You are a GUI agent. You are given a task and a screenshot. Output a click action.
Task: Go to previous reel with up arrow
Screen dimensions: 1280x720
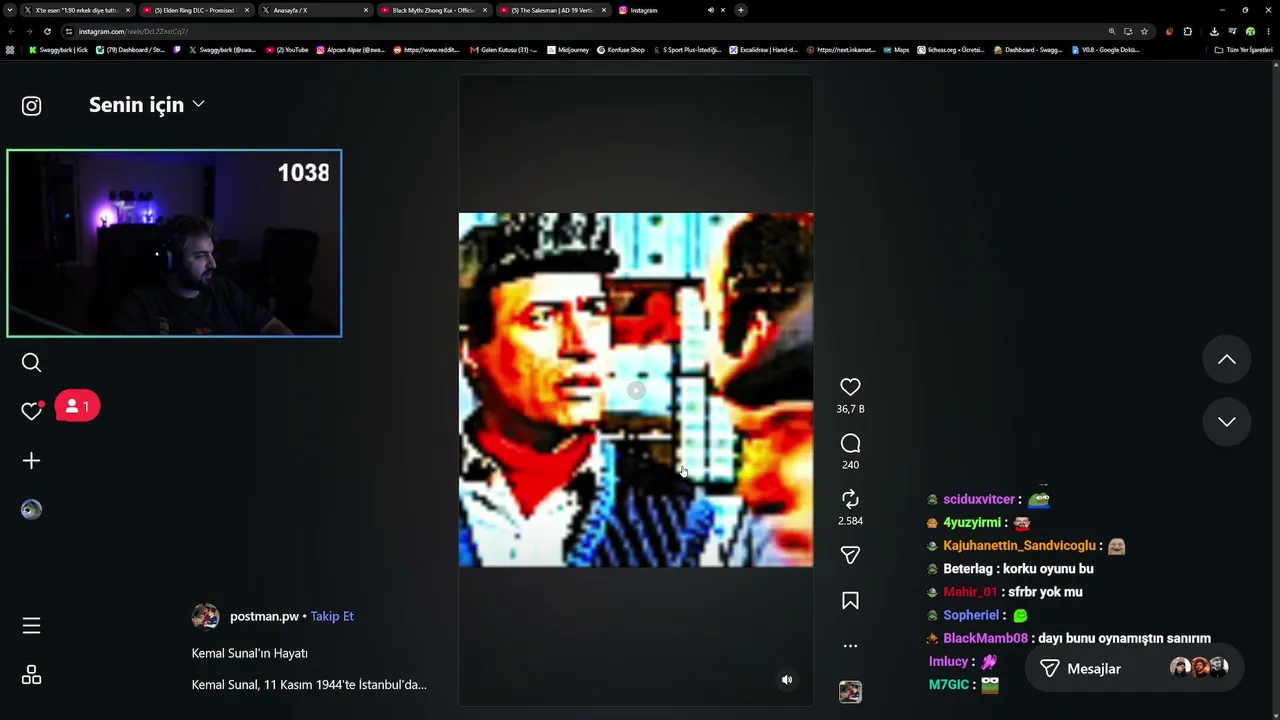[1227, 360]
